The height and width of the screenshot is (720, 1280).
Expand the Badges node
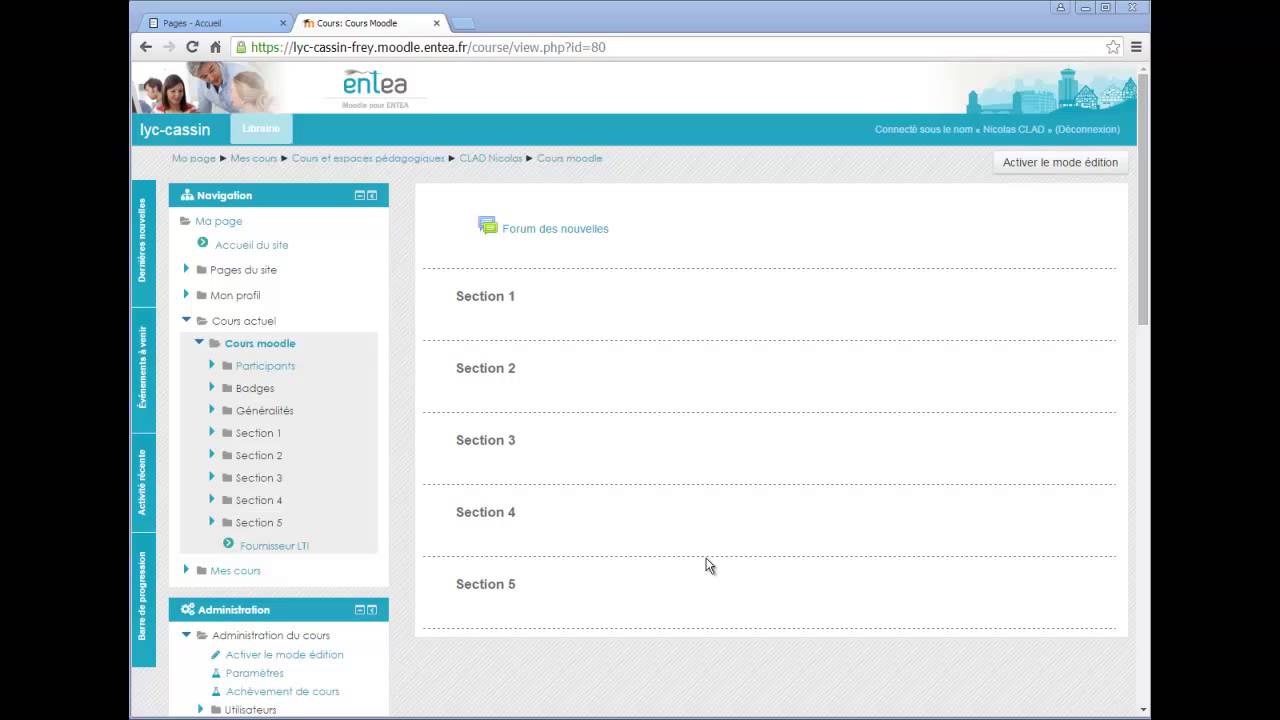(x=212, y=387)
